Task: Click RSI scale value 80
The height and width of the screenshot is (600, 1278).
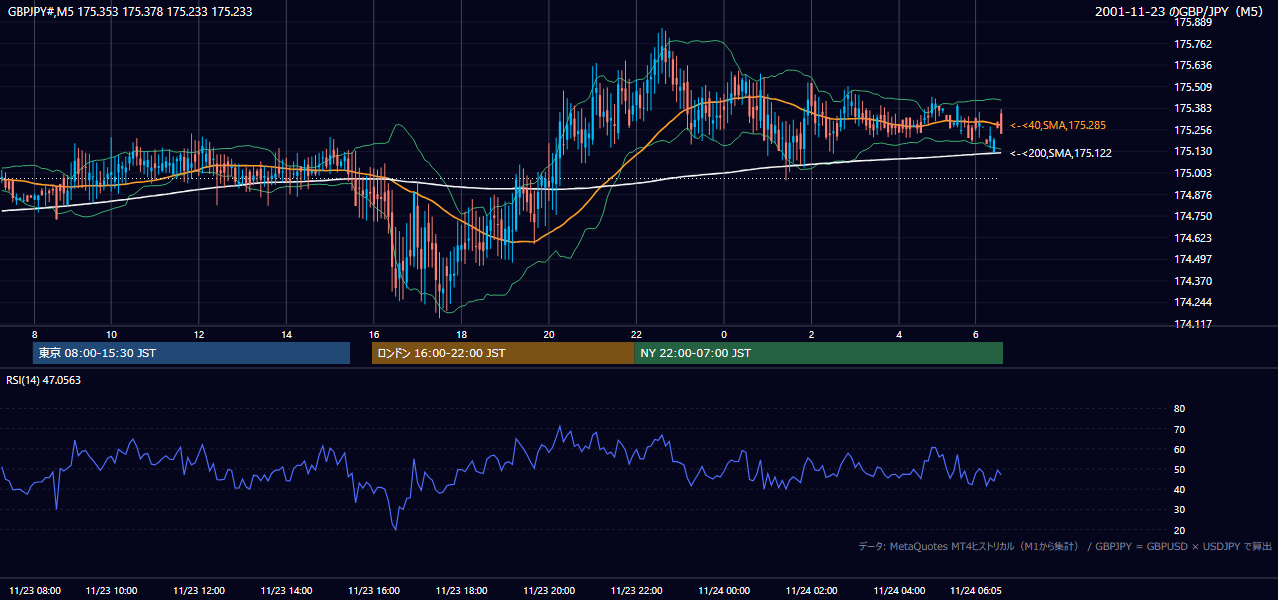Action: tap(1179, 409)
